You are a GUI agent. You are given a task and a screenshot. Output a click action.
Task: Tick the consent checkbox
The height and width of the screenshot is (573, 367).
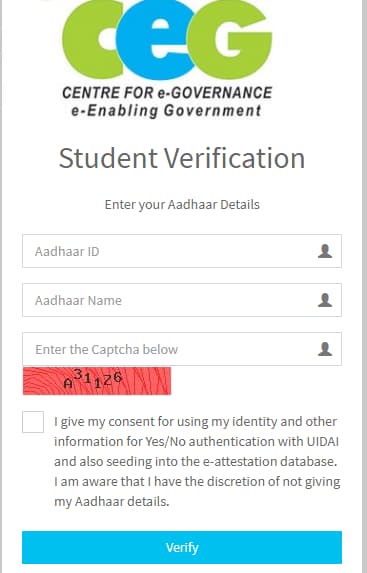(x=33, y=422)
